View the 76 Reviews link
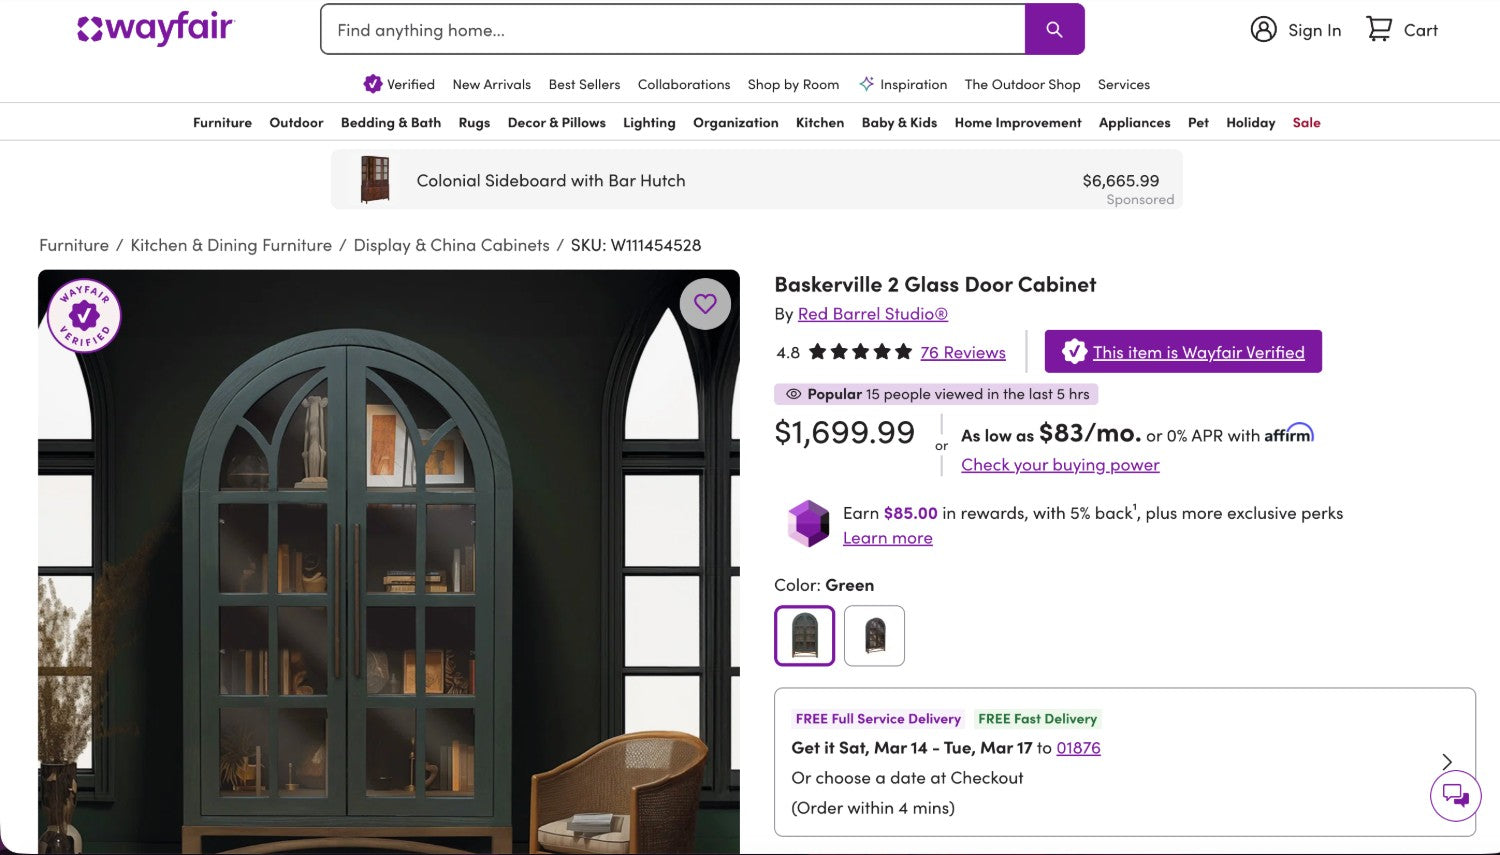This screenshot has width=1500, height=855. pyautogui.click(x=962, y=352)
